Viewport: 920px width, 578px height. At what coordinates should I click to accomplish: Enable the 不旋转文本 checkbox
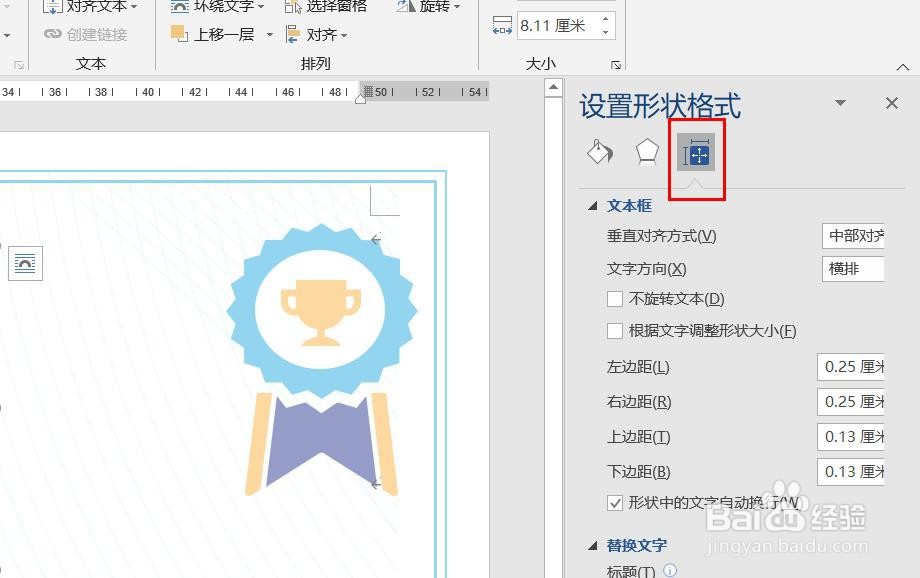click(615, 298)
